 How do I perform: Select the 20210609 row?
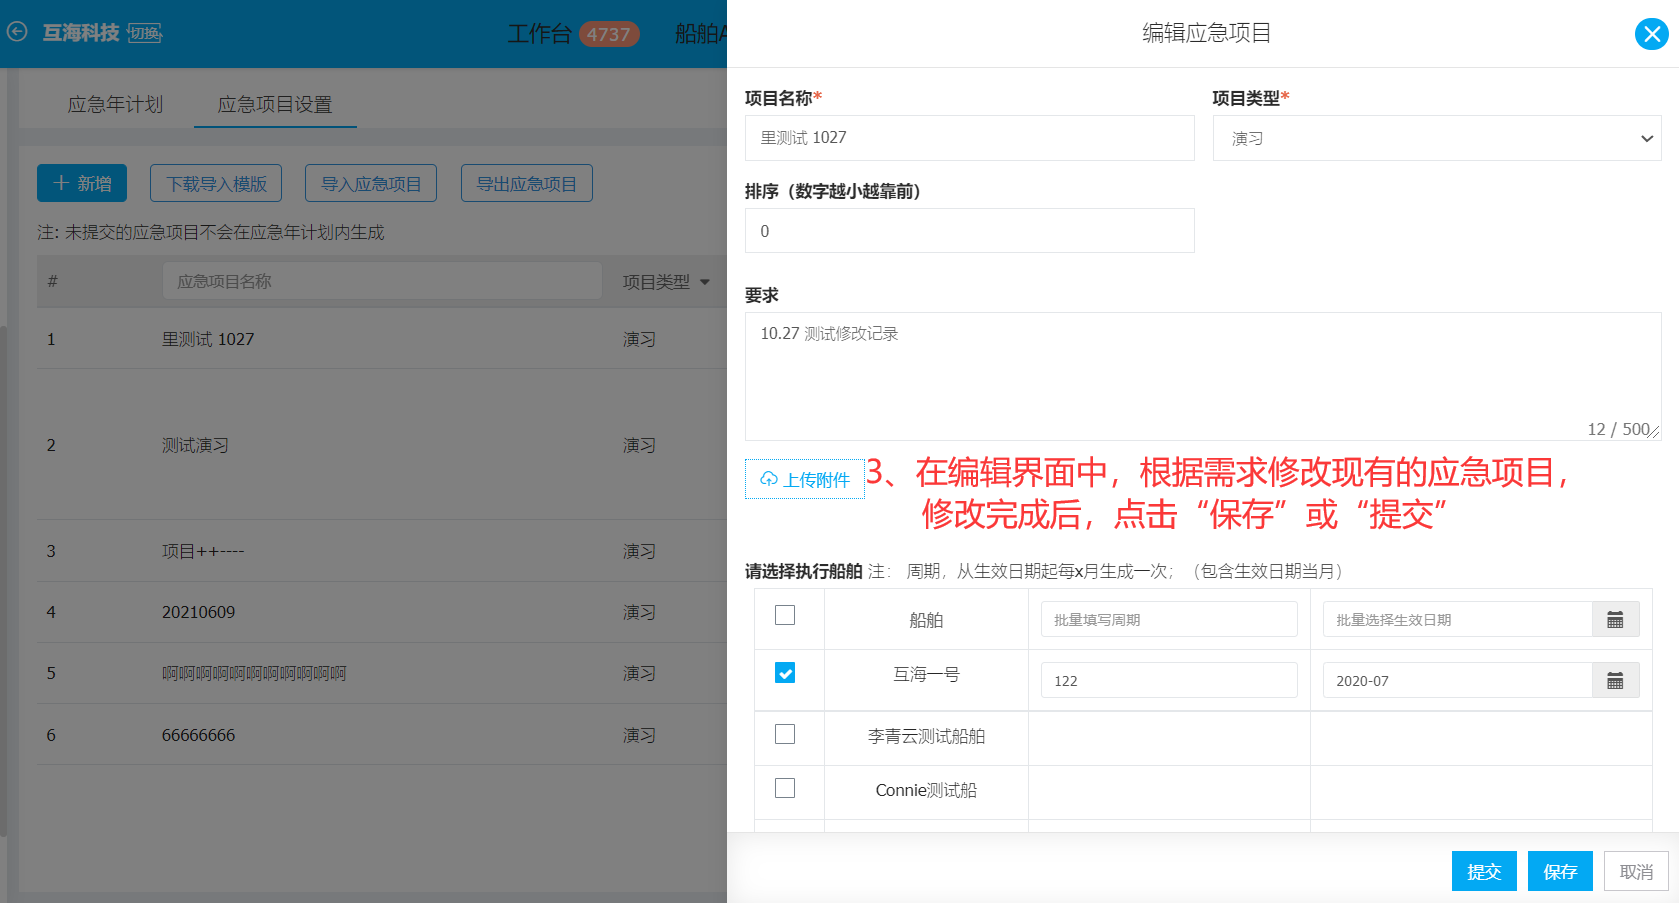pos(382,612)
